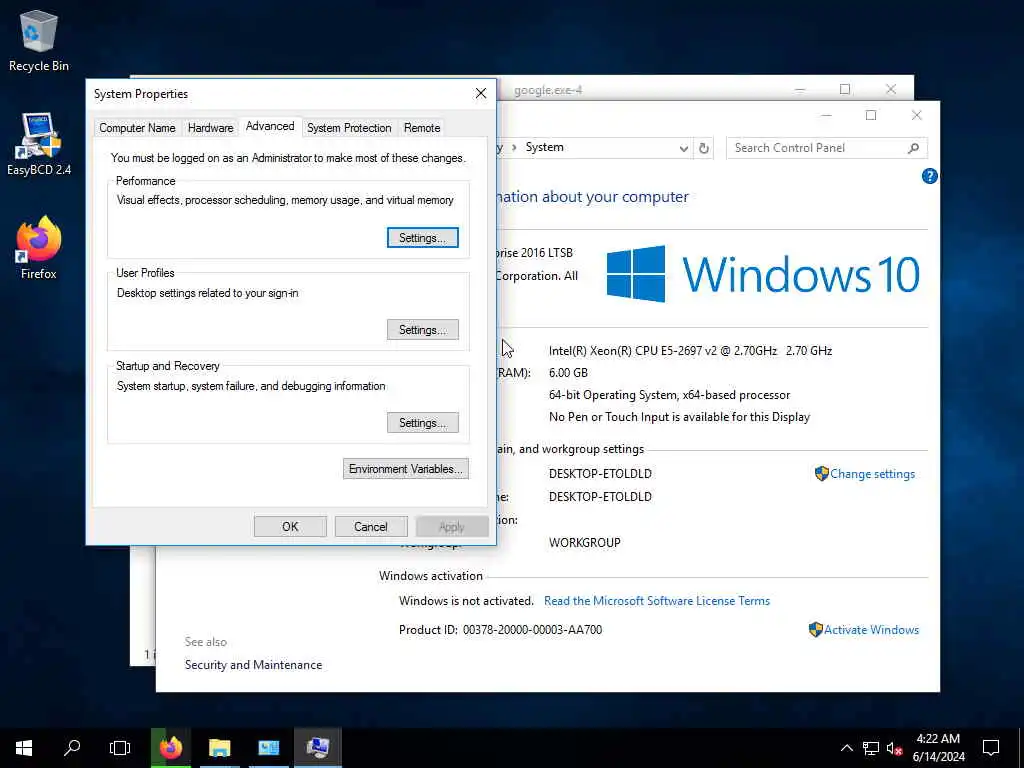Image resolution: width=1024 pixels, height=768 pixels.
Task: Confirm System Properties with OK
Action: 290,527
